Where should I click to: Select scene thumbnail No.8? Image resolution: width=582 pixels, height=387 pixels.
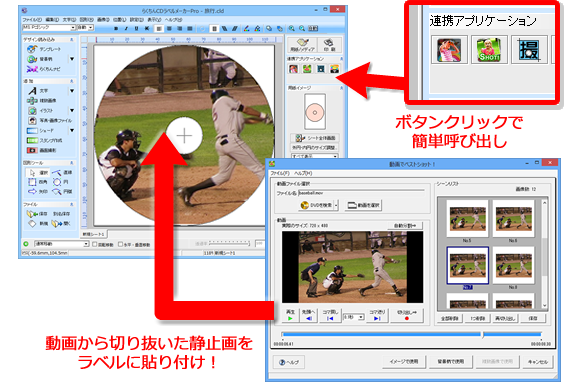513,266
